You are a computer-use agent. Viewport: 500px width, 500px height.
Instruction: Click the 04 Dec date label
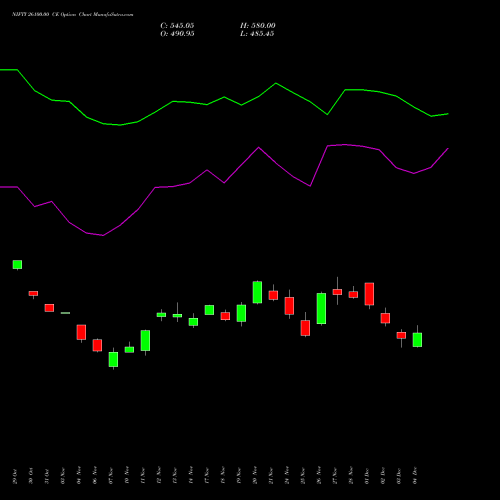(415, 476)
